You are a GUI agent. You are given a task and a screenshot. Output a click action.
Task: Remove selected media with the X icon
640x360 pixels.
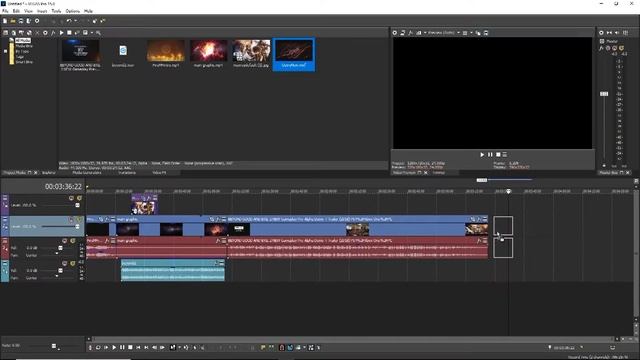tap(37, 33)
